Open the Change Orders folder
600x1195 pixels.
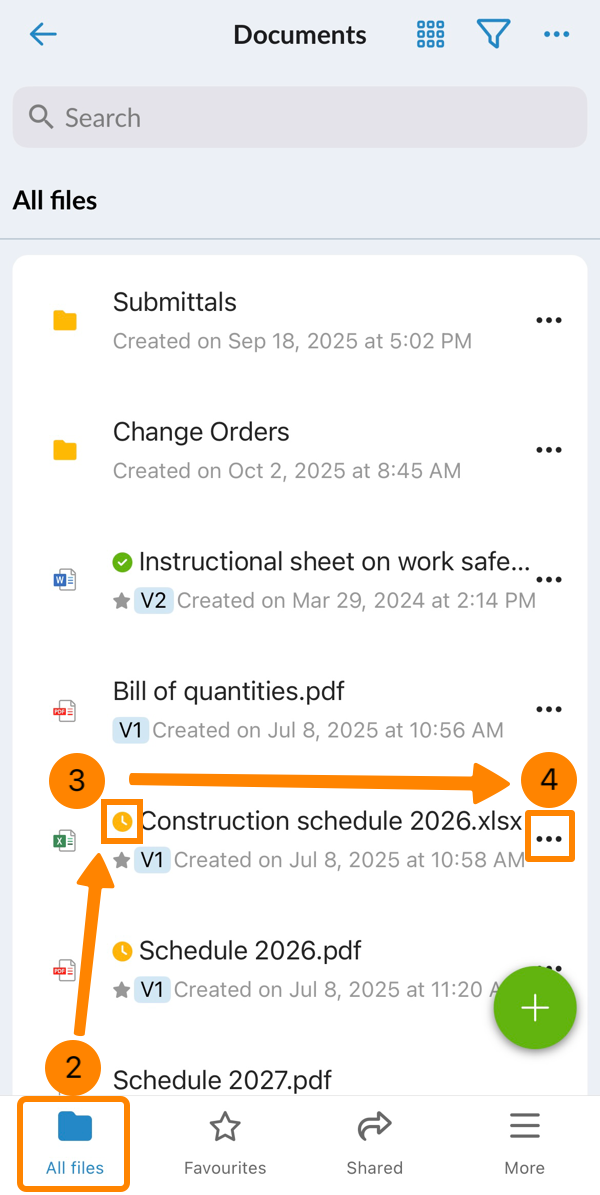click(x=201, y=432)
